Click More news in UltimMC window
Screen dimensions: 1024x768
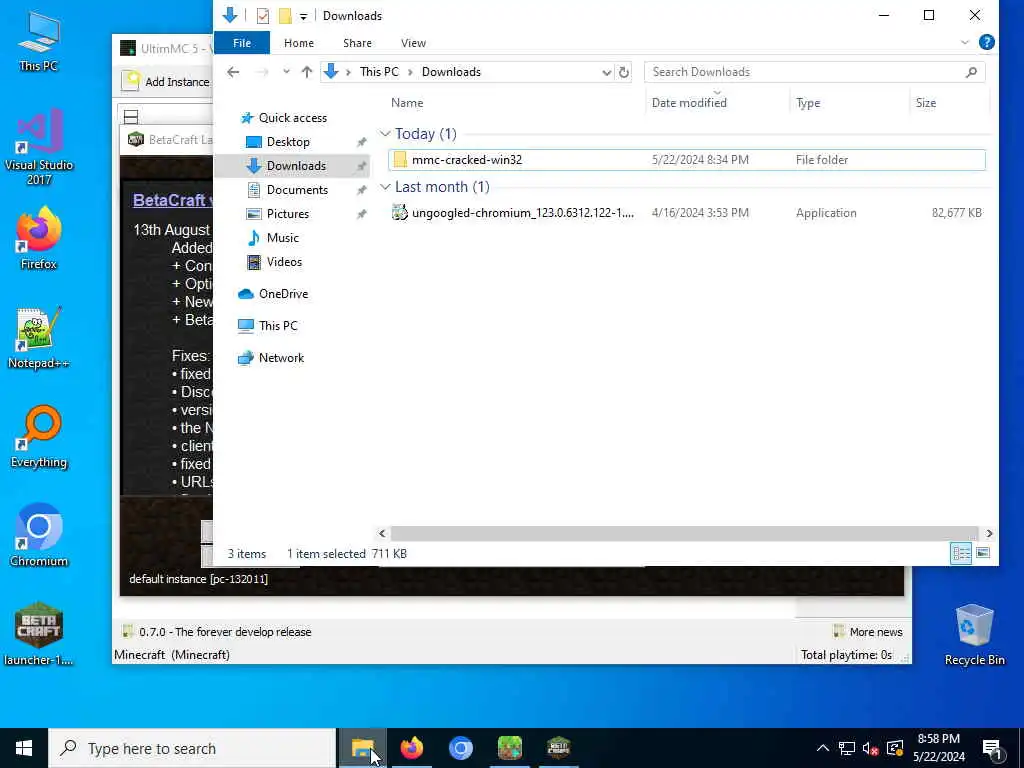tap(868, 632)
